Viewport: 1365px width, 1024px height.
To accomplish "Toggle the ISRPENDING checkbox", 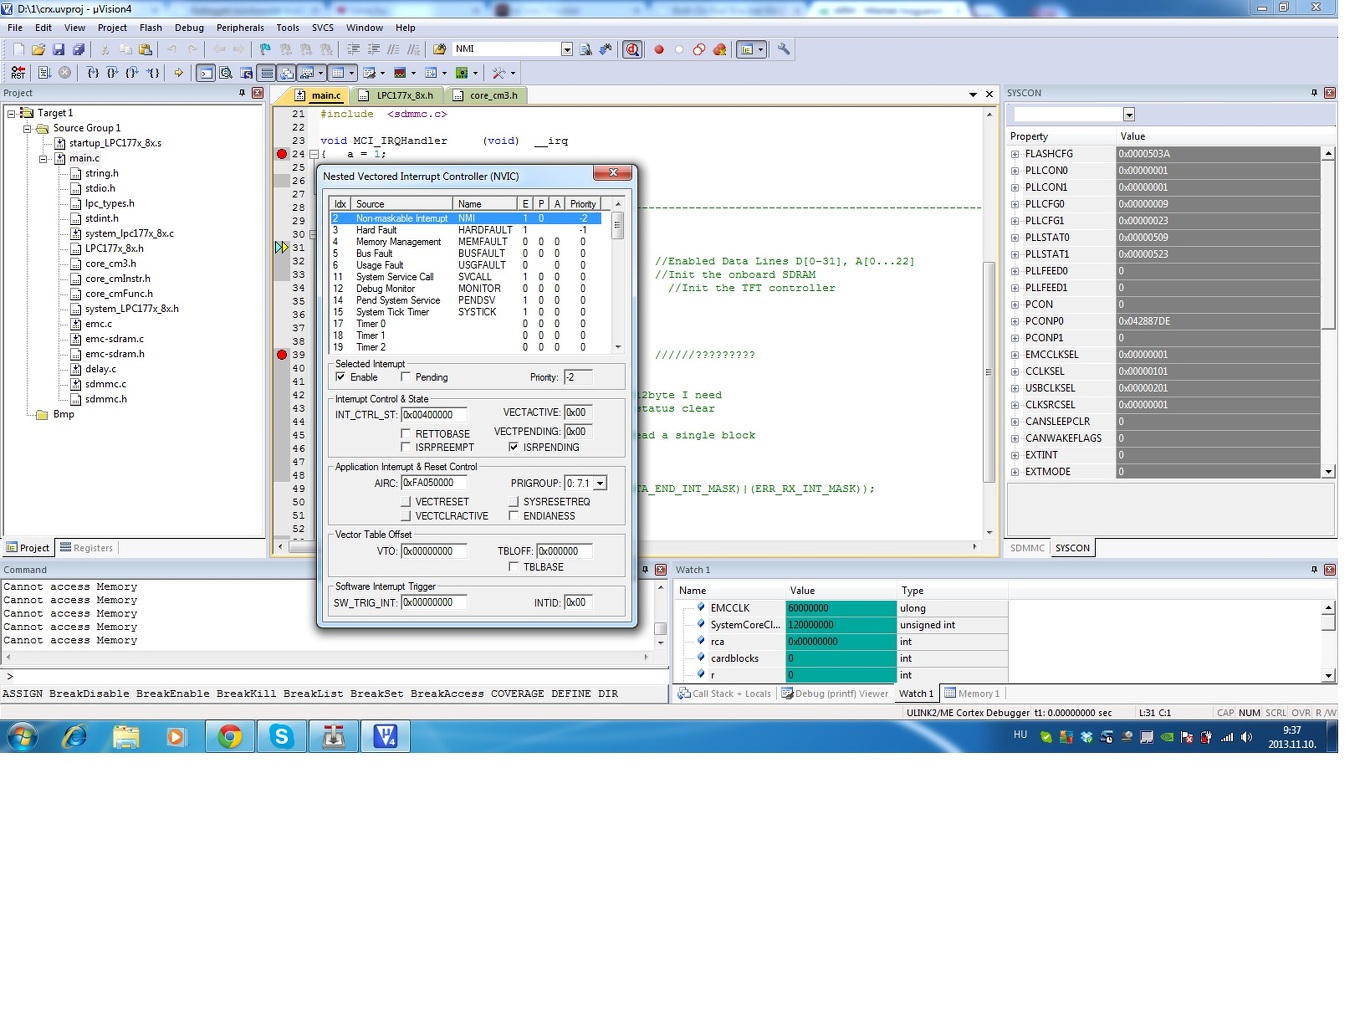I will [x=513, y=447].
